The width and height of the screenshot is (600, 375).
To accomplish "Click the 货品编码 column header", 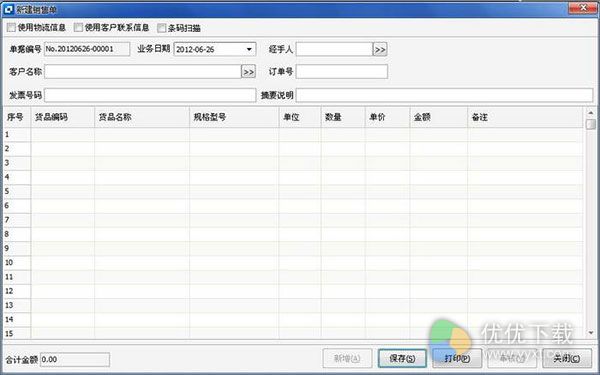I will coord(63,117).
